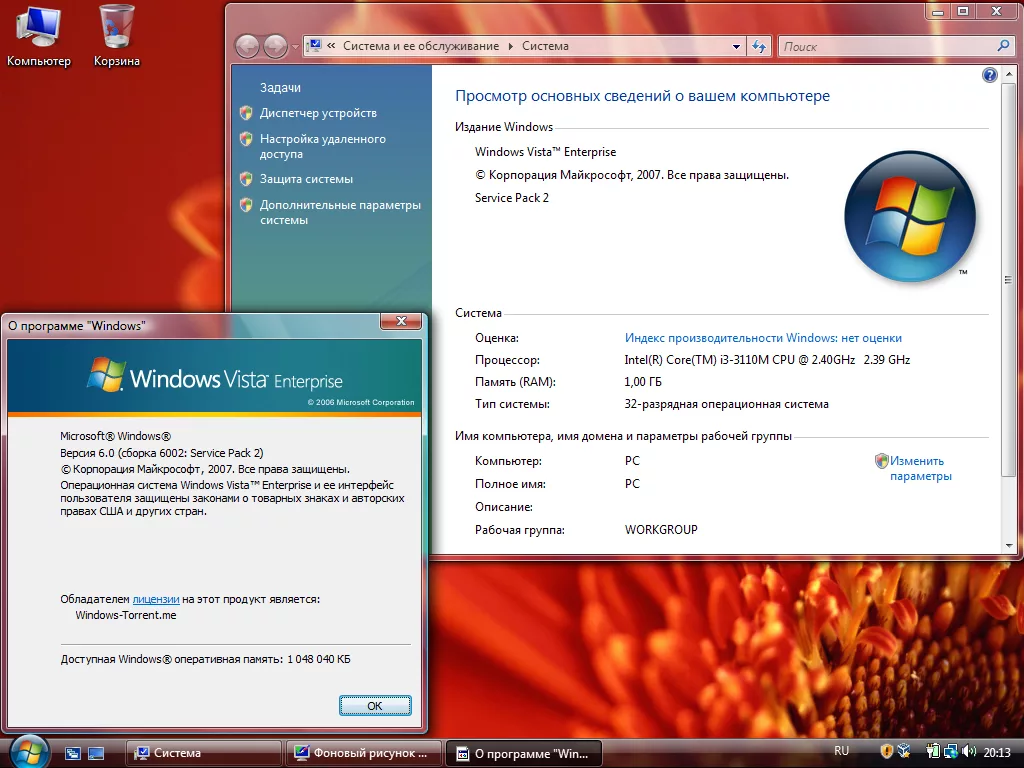
Task: Switch to 'О программе Win...' taskbar button
Action: pos(523,753)
